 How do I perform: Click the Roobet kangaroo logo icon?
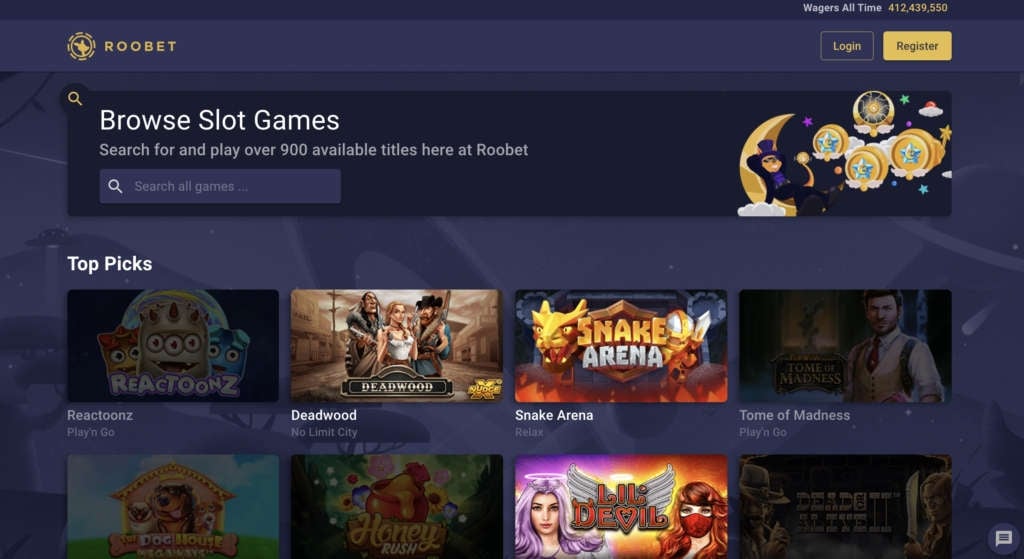(x=81, y=46)
